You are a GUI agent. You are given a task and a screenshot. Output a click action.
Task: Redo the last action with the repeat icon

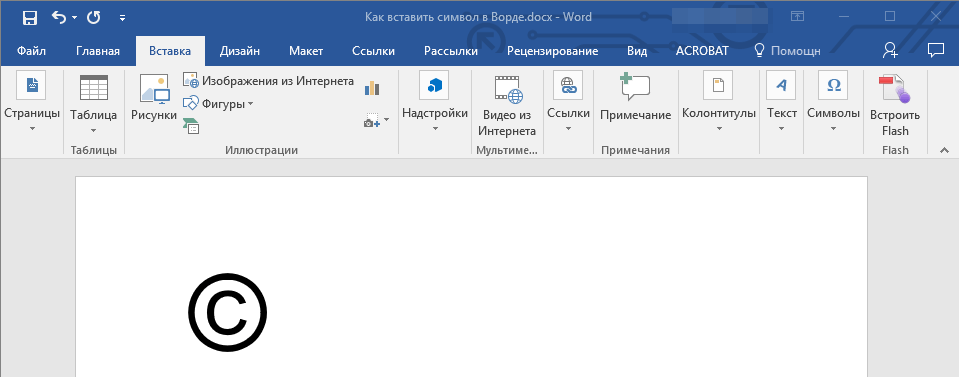click(94, 18)
